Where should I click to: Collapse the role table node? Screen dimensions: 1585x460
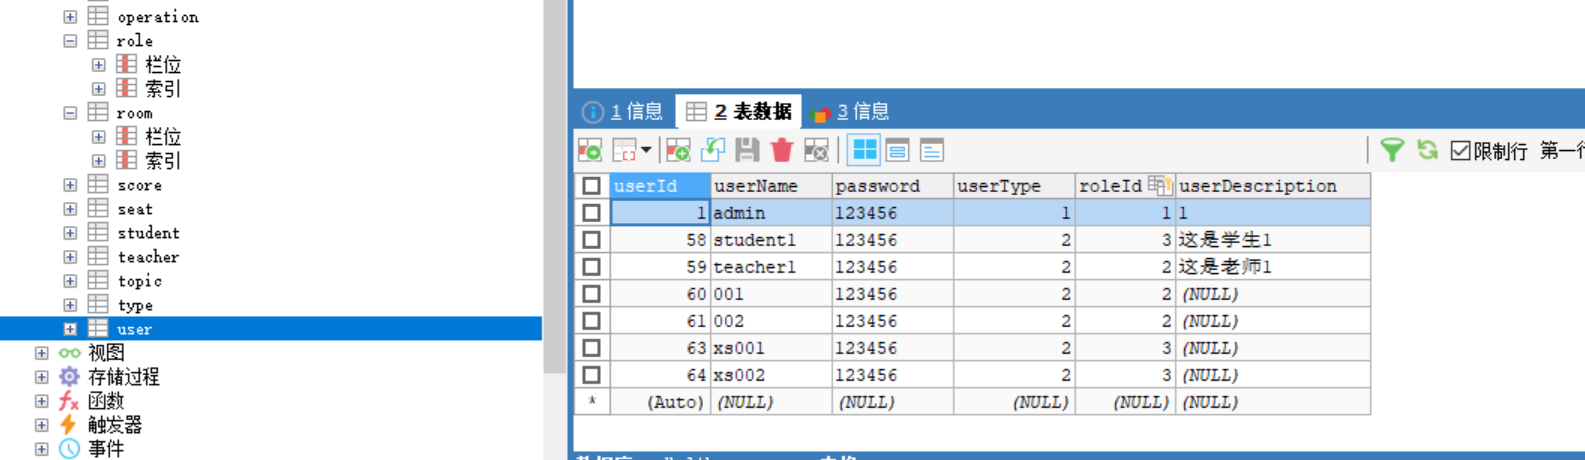pos(70,40)
